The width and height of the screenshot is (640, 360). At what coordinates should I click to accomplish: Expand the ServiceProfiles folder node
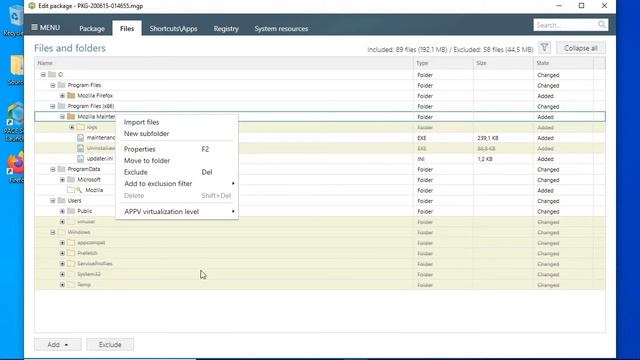pyautogui.click(x=62, y=264)
